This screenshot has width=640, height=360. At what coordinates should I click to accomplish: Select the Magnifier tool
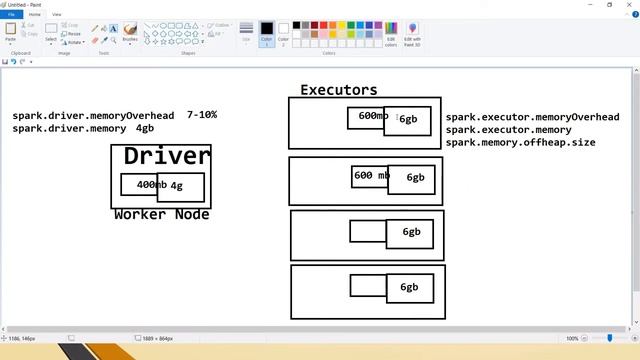[x=113, y=40]
